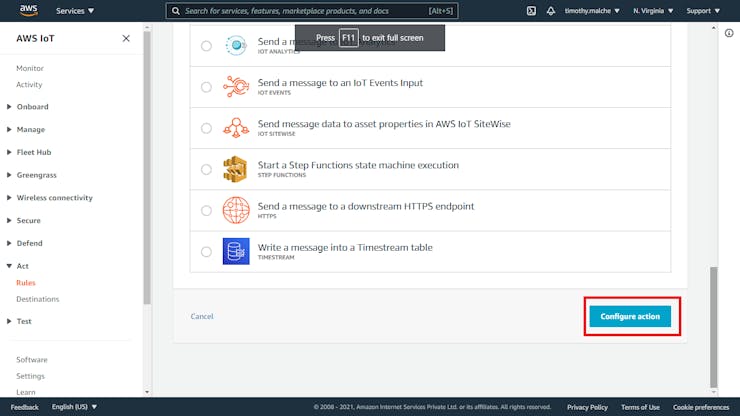This screenshot has width=740, height=416.
Task: Click the Step Functions service icon
Action: click(x=235, y=169)
